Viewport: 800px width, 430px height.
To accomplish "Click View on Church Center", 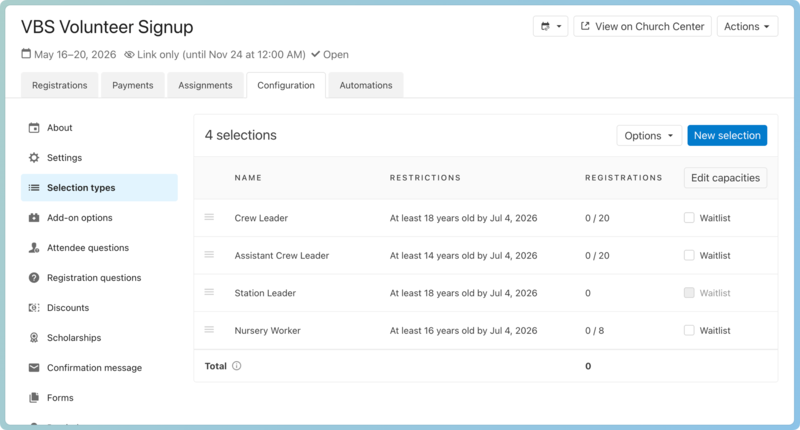I will [643, 27].
